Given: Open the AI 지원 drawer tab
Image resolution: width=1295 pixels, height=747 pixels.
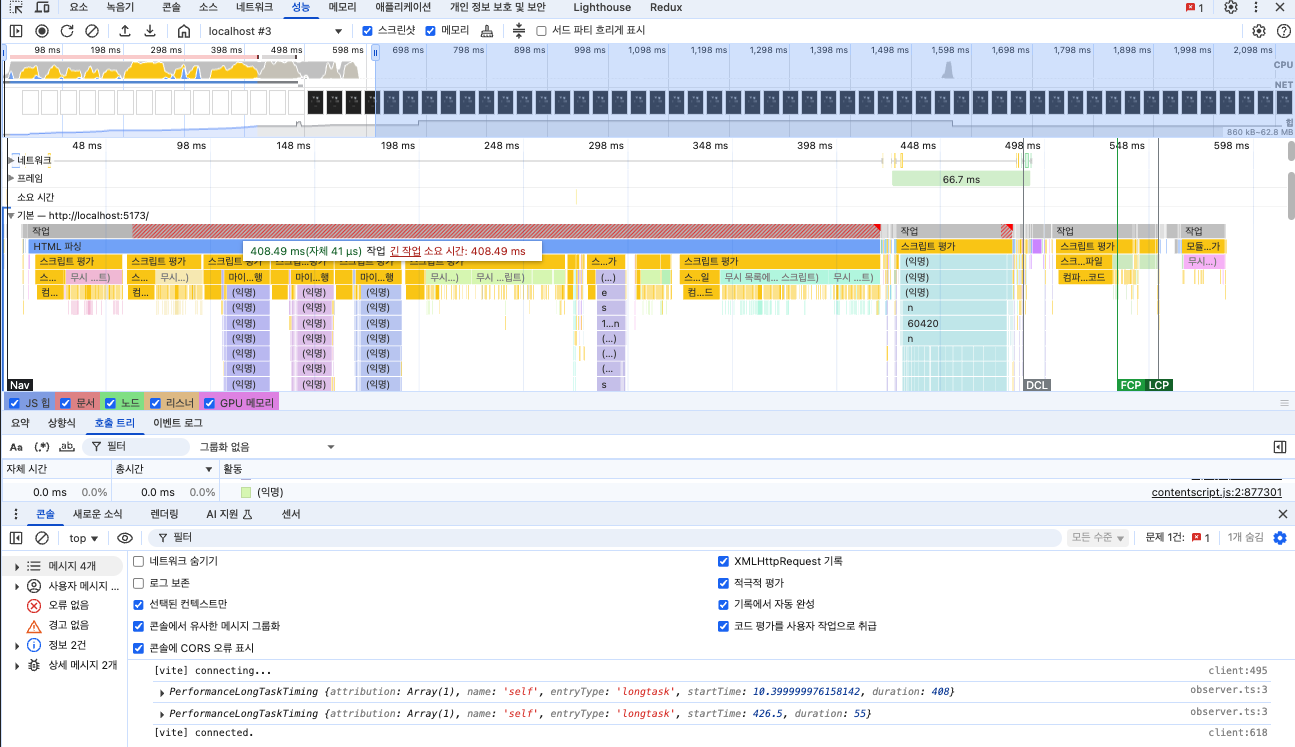Looking at the screenshot, I should (x=229, y=514).
